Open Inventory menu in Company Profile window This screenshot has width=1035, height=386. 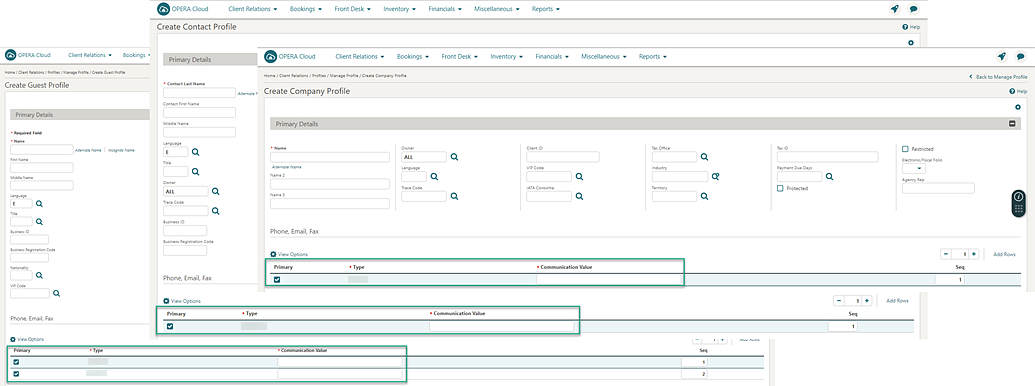[x=506, y=57]
